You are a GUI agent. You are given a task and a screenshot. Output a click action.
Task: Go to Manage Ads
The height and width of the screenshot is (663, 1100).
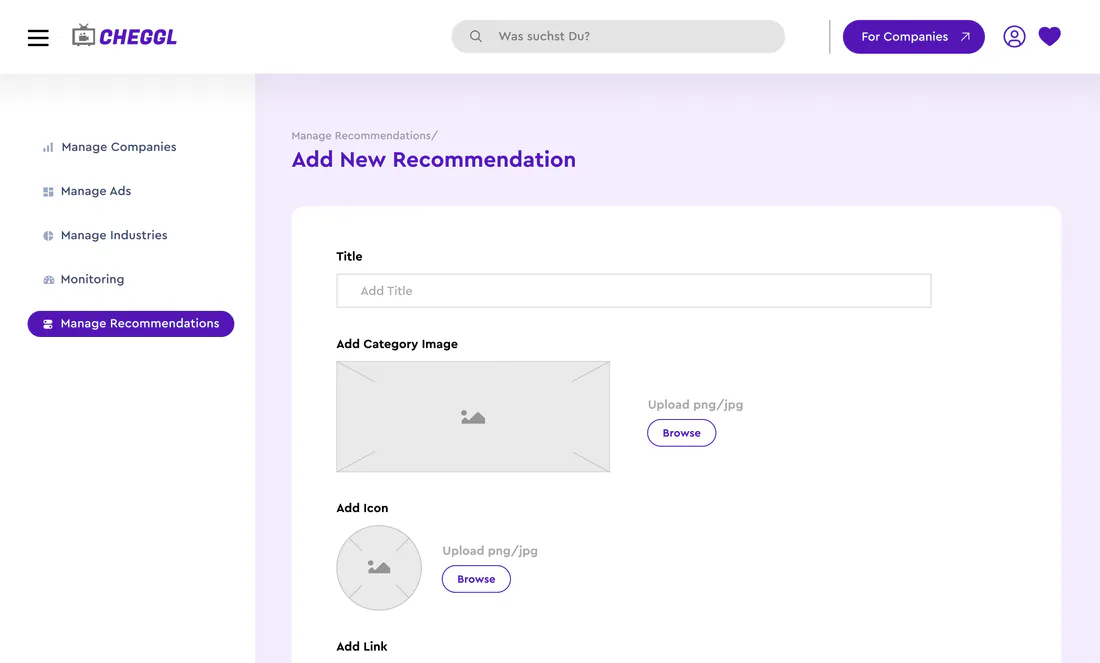95,191
